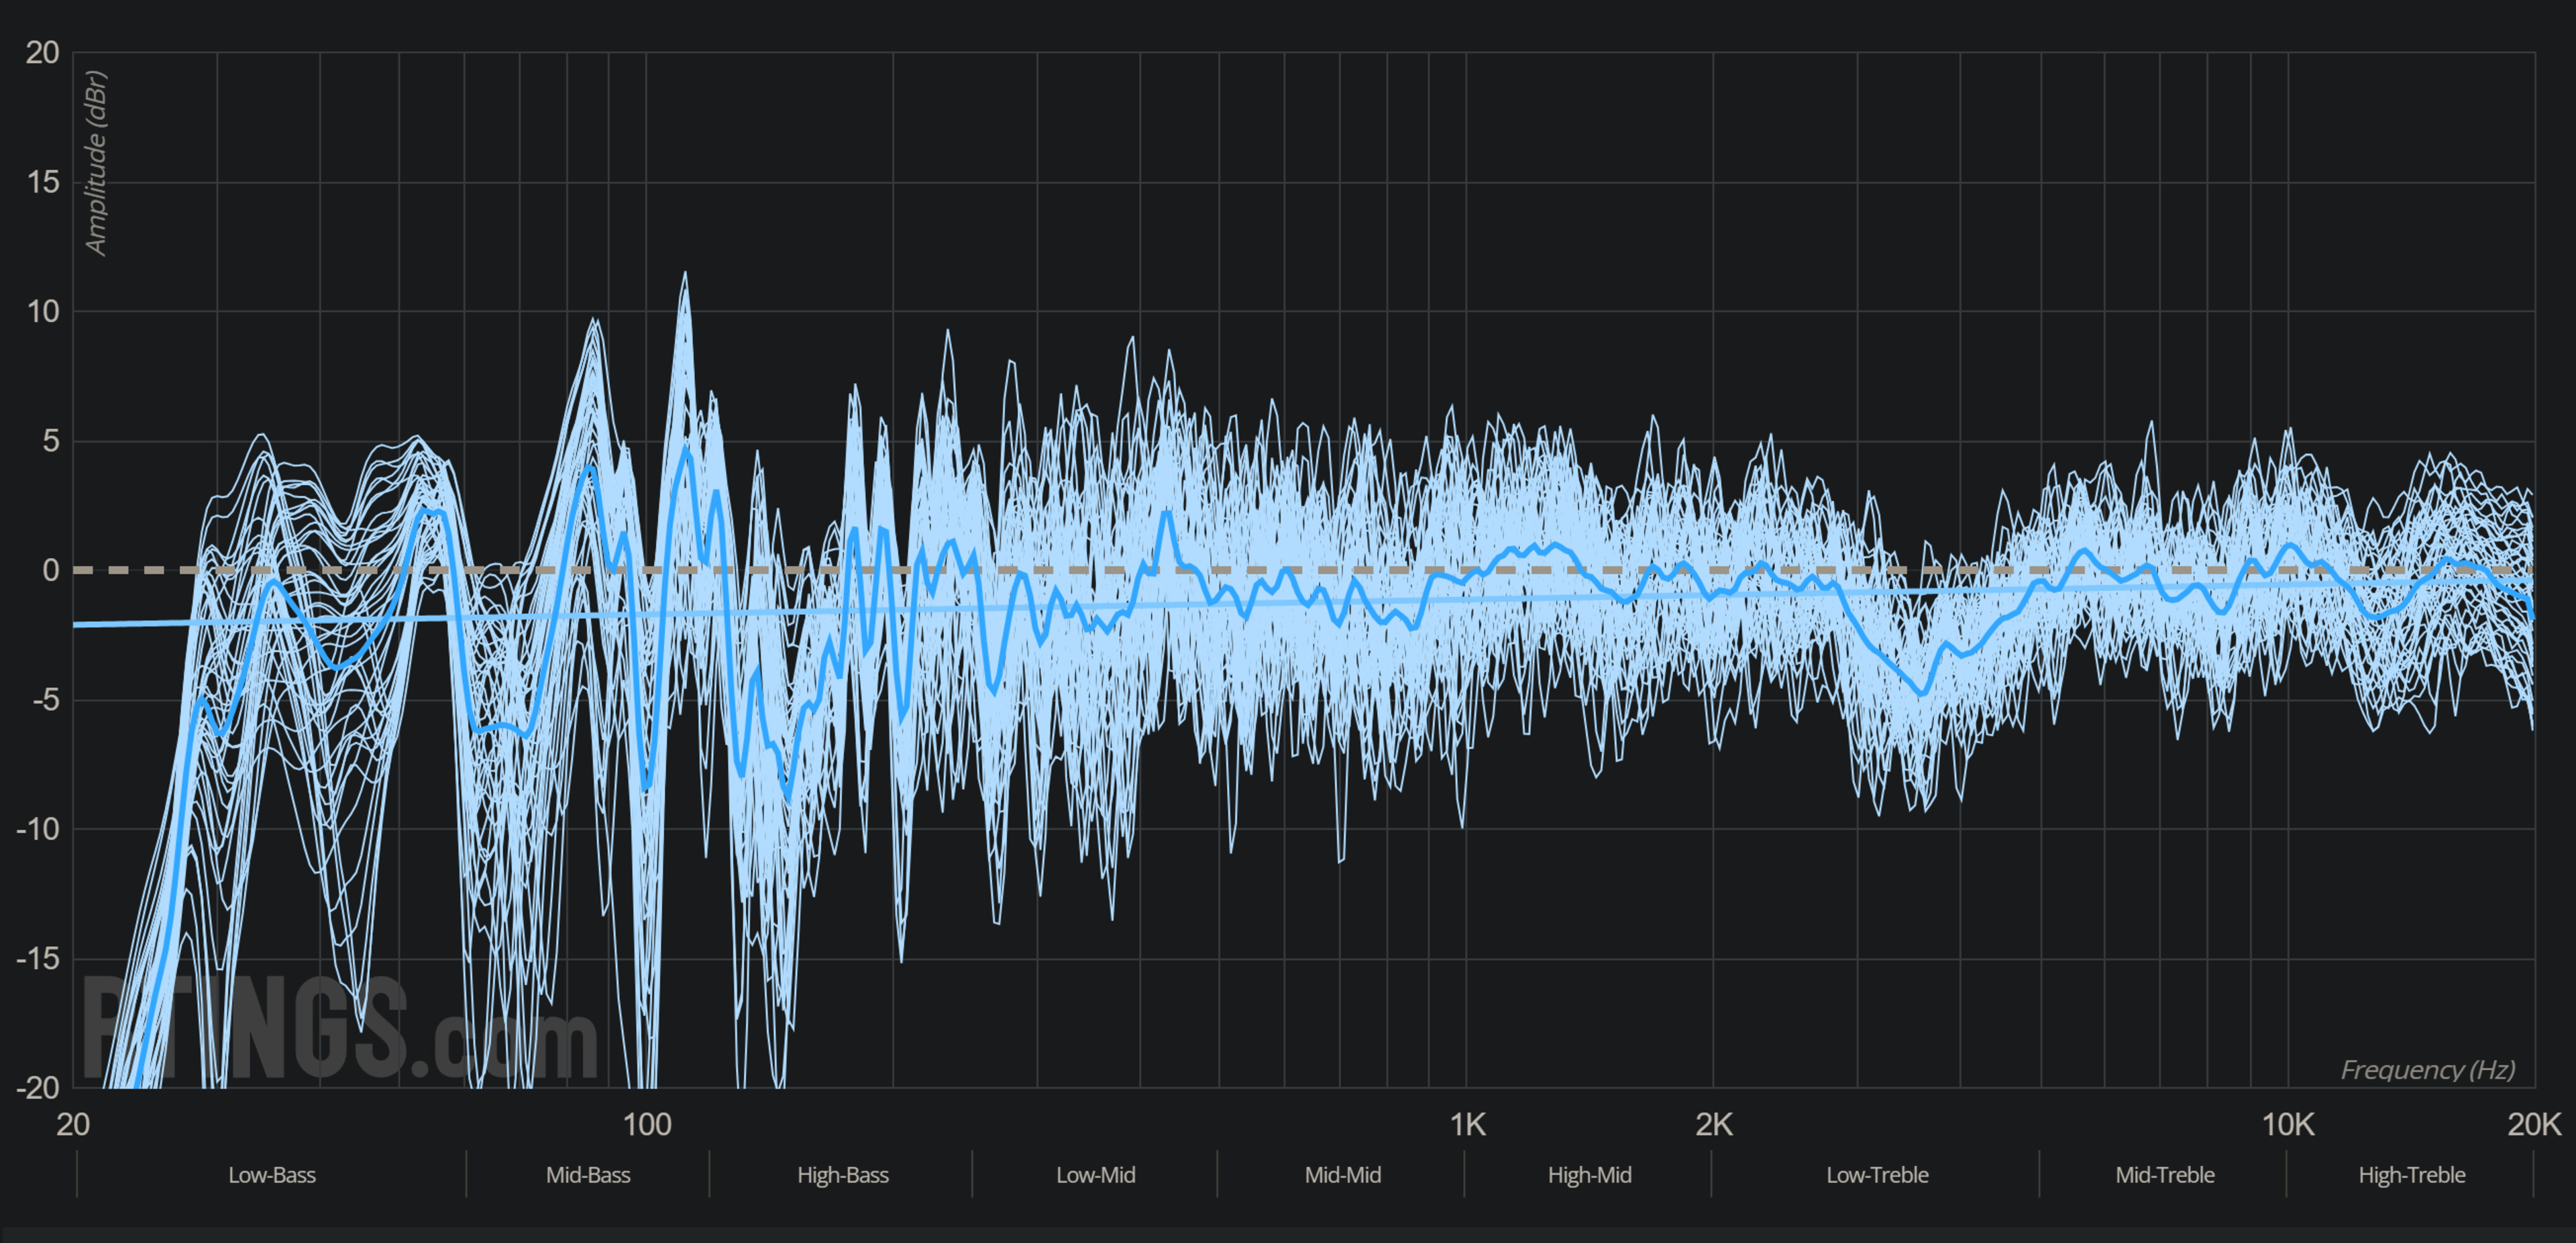Click the Low-Bass frequency band label
This screenshot has height=1243, width=2576.
(x=271, y=1175)
